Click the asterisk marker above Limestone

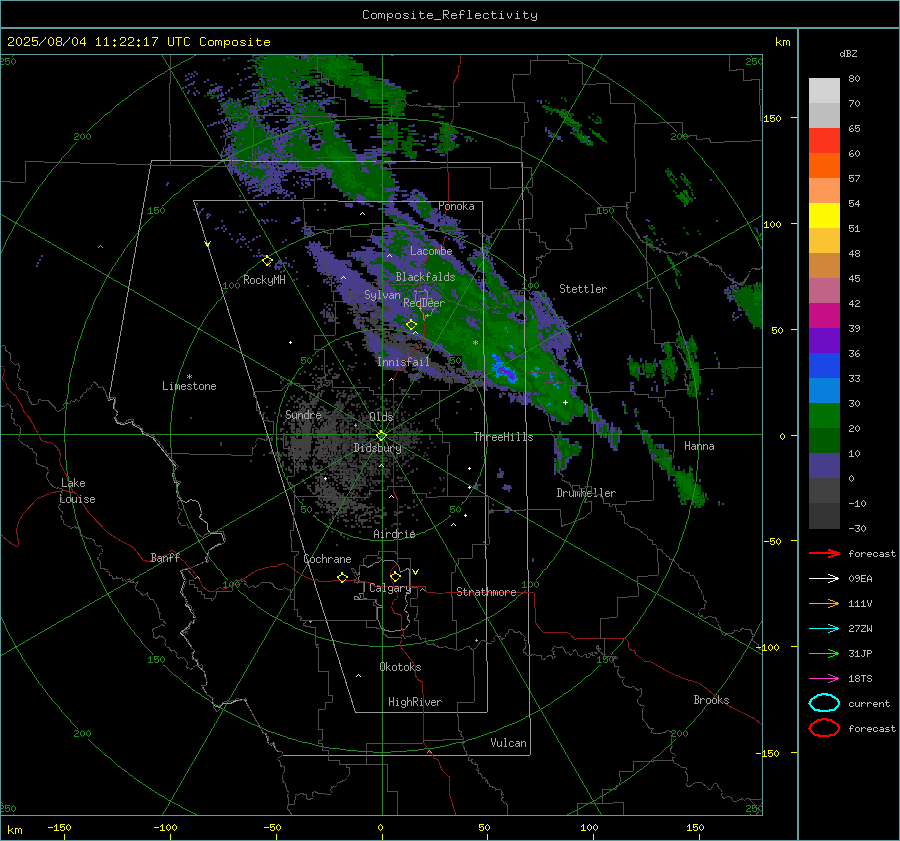pyautogui.click(x=189, y=377)
